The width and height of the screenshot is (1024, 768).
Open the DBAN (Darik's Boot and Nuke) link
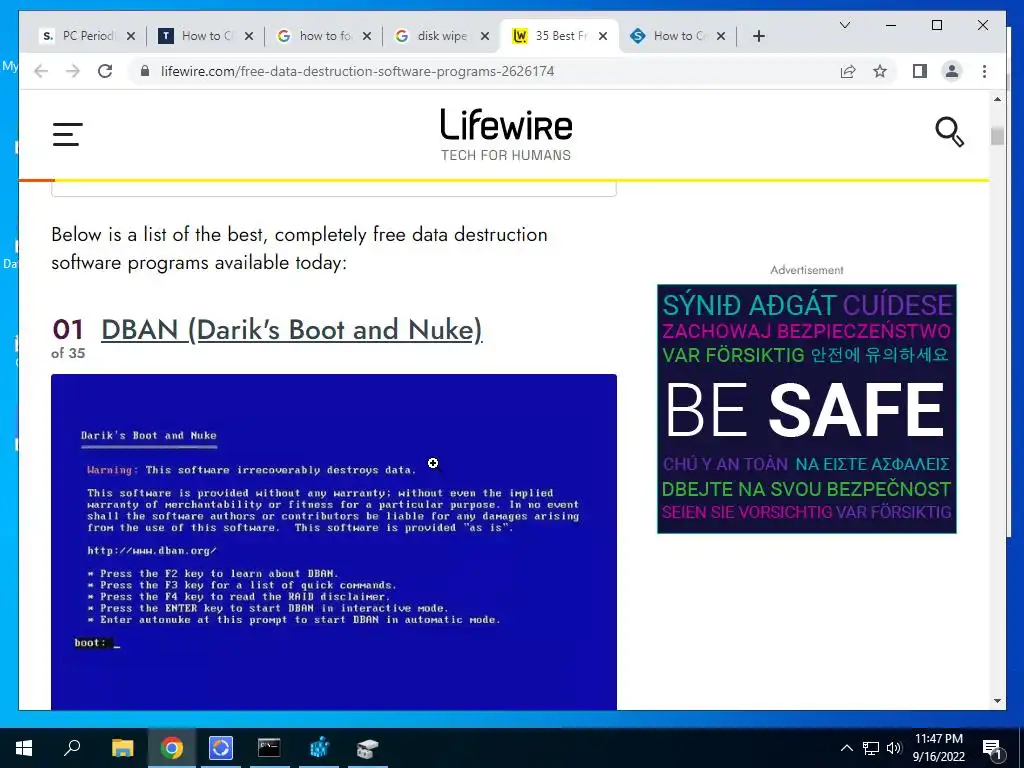point(292,330)
